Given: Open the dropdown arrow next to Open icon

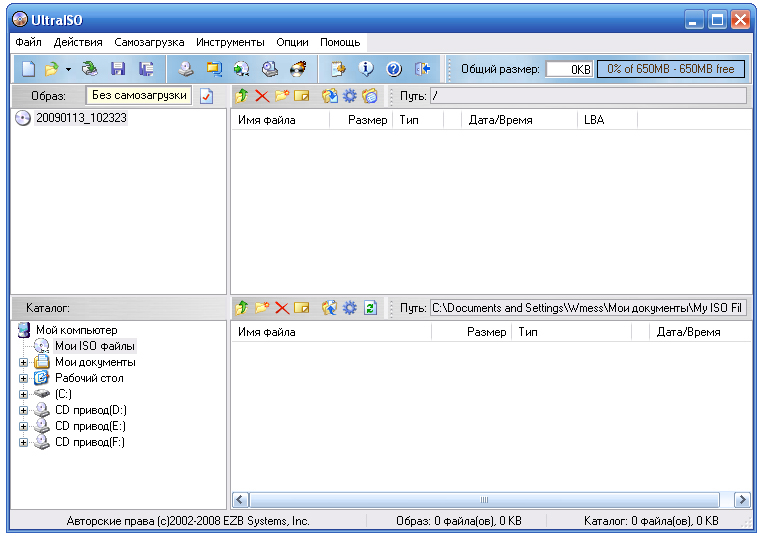Looking at the screenshot, I should pos(68,69).
